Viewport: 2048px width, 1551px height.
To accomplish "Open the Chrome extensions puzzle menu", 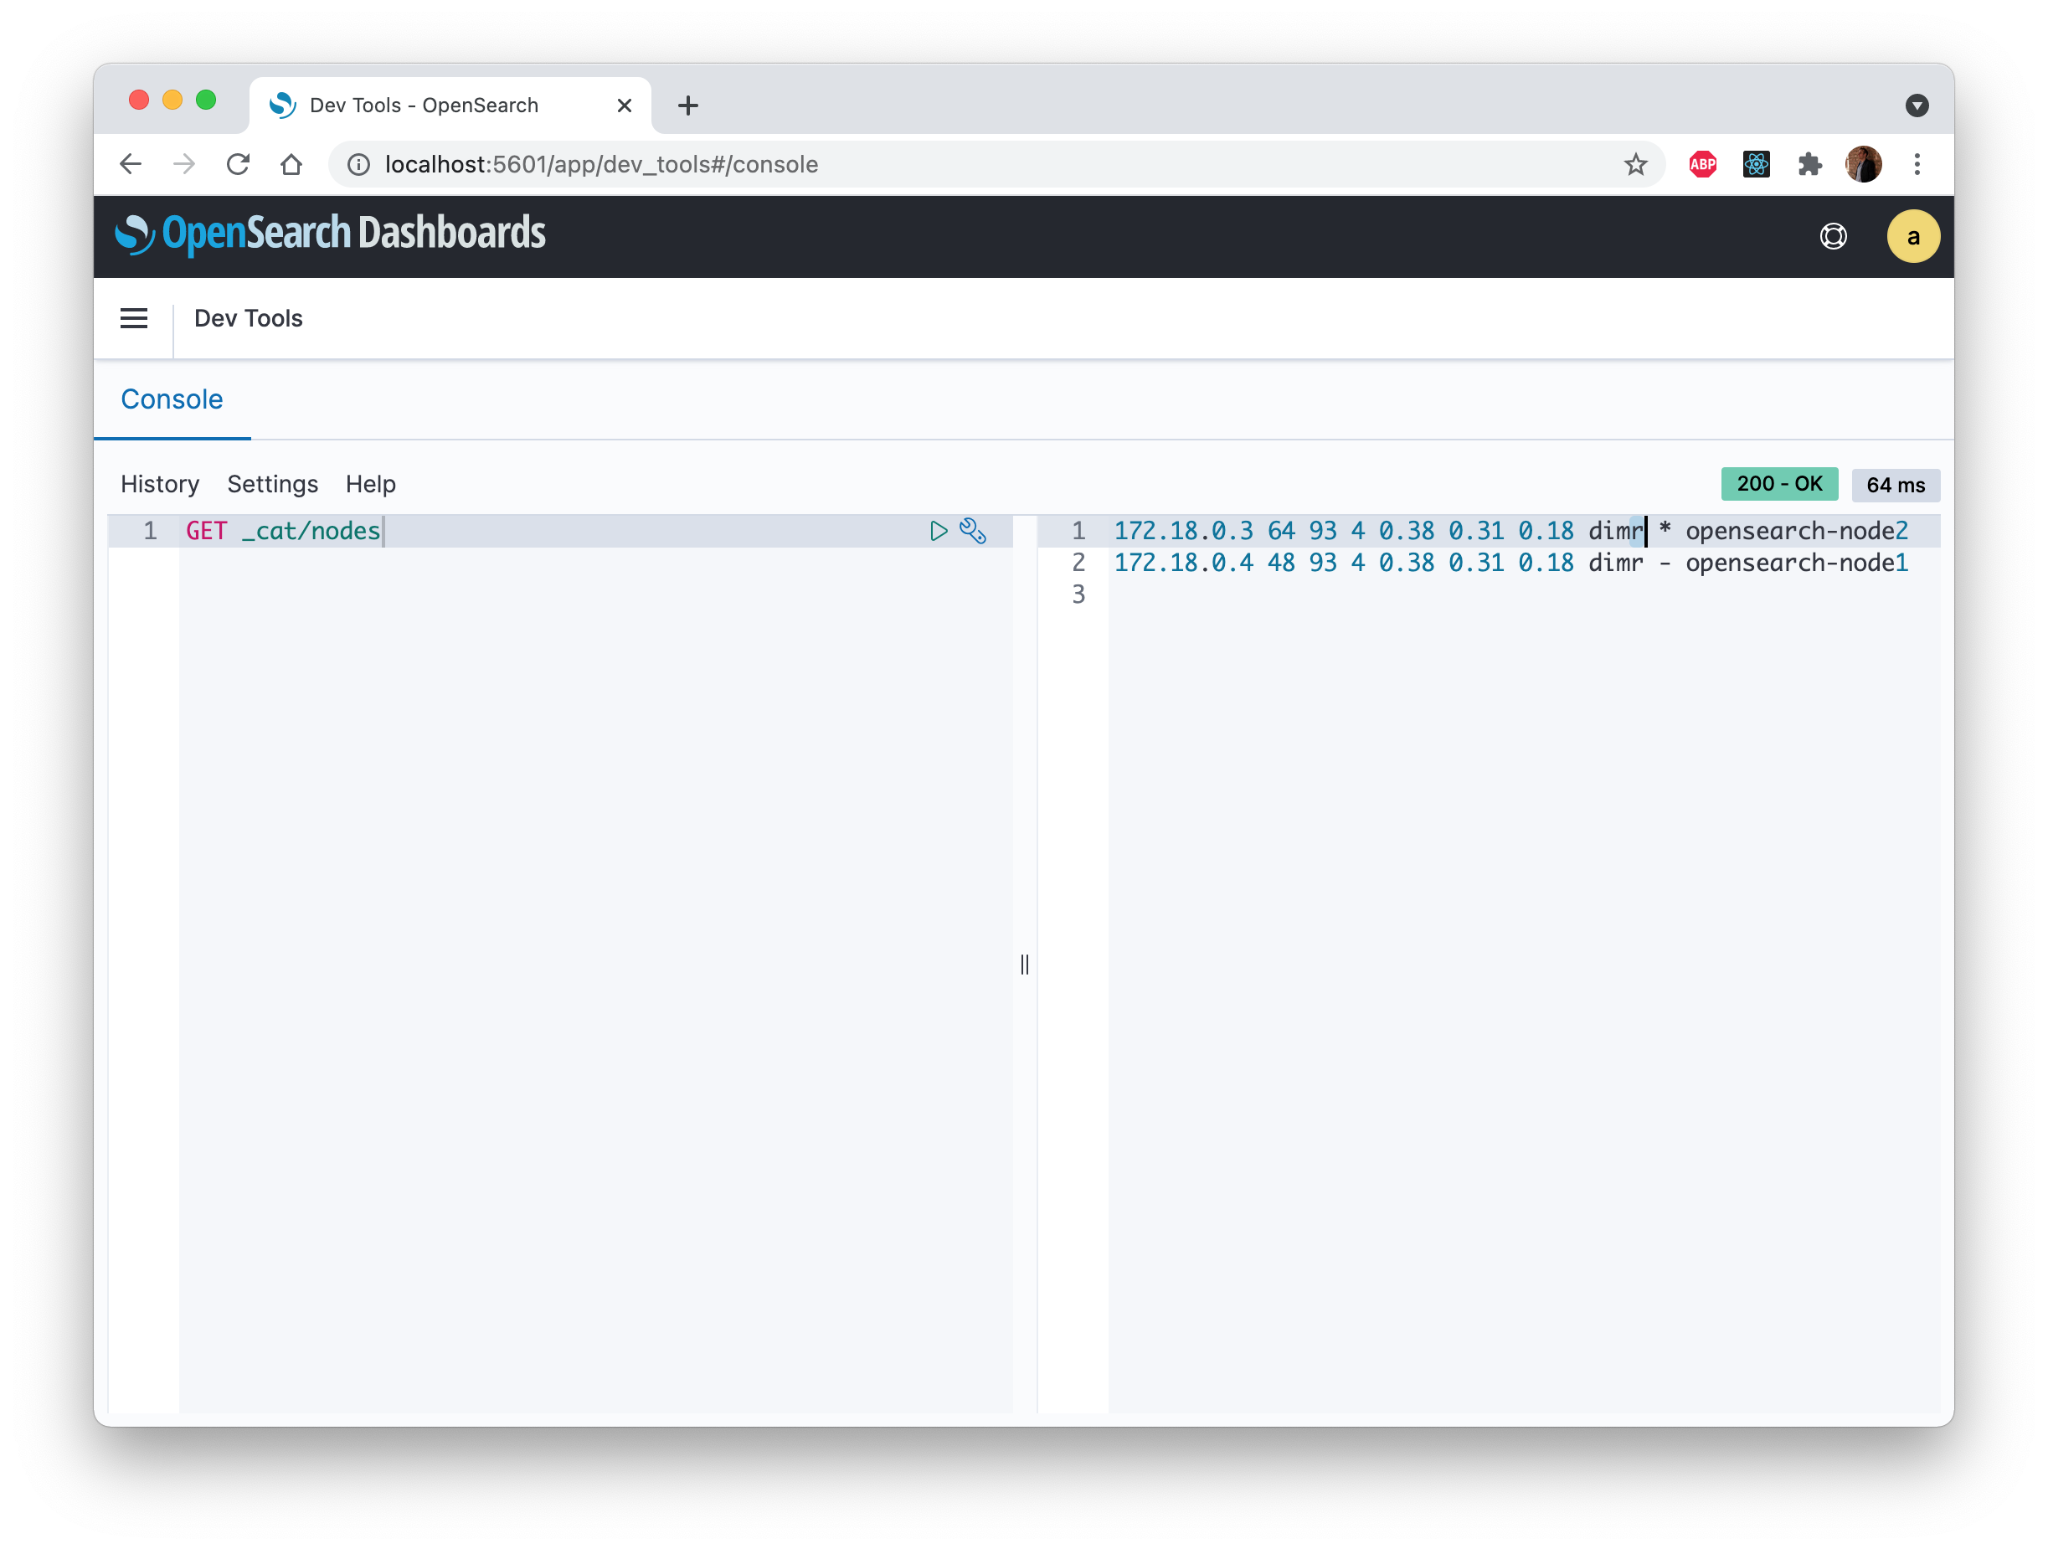I will tap(1809, 164).
